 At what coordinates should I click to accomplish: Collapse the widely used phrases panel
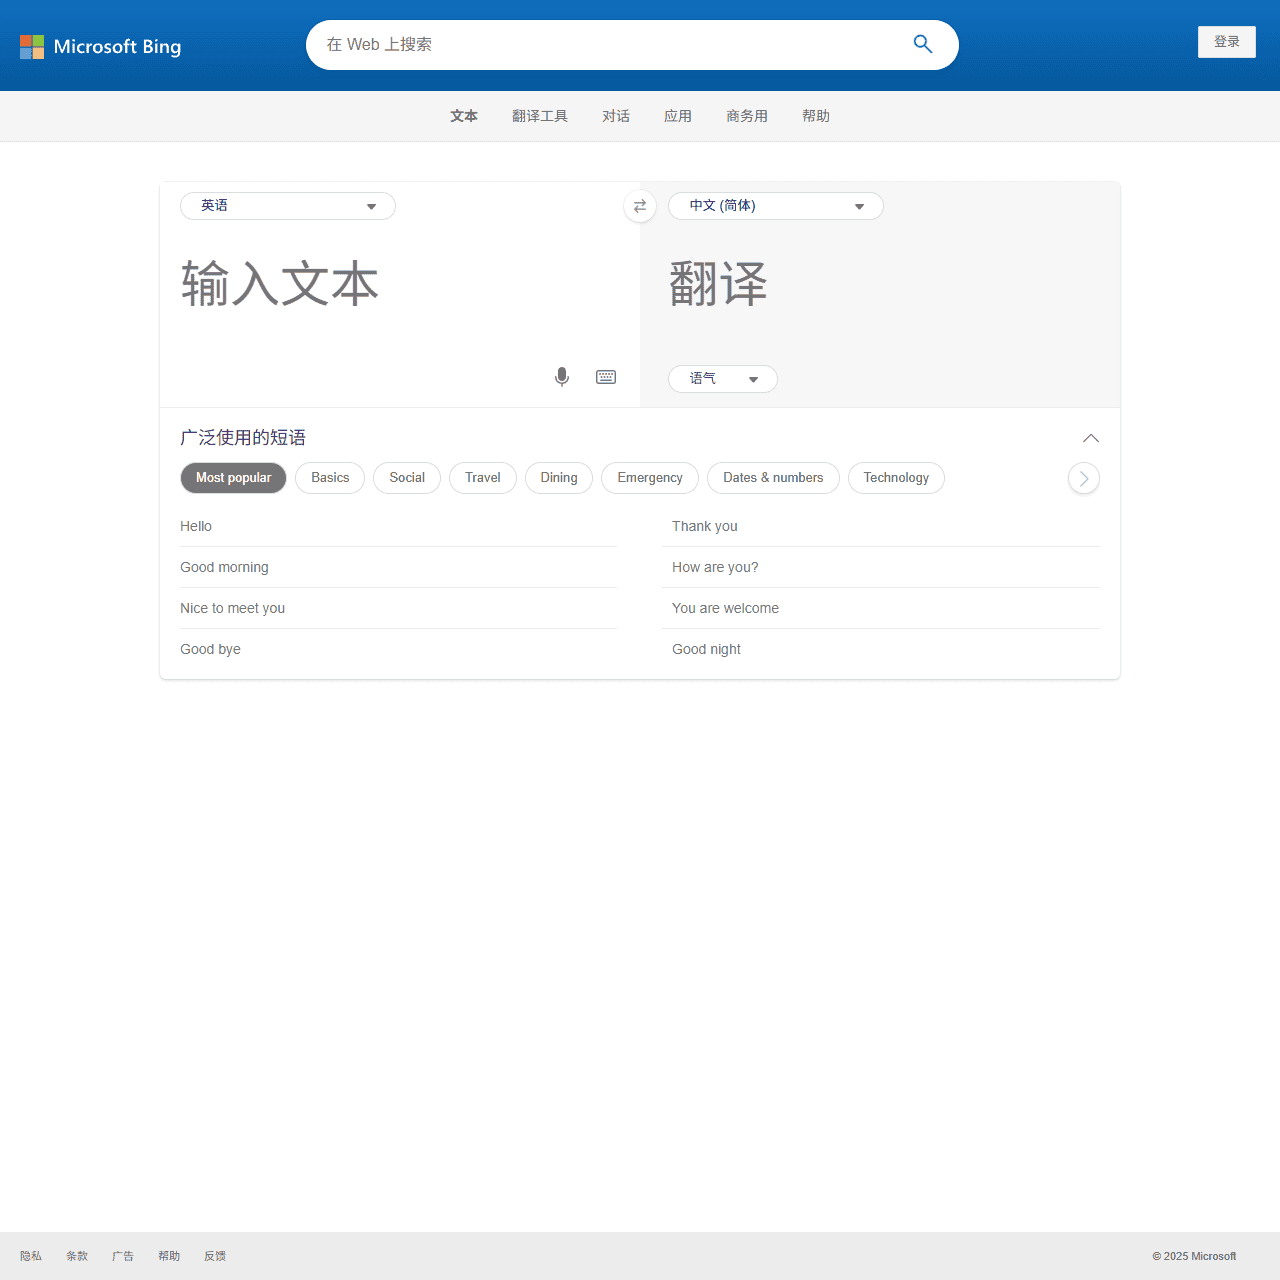tap(1090, 438)
